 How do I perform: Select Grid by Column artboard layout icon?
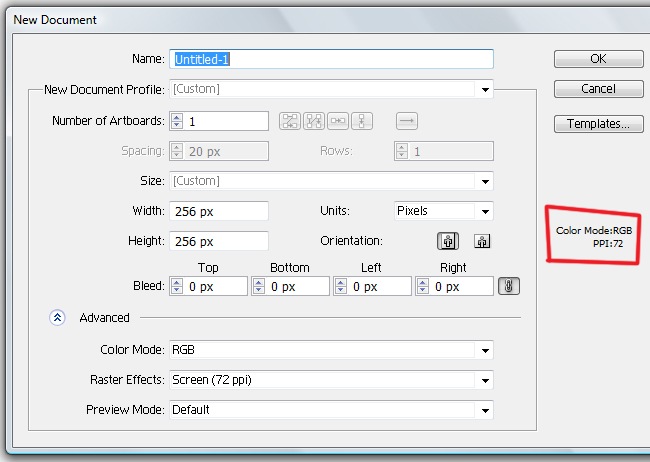(314, 121)
